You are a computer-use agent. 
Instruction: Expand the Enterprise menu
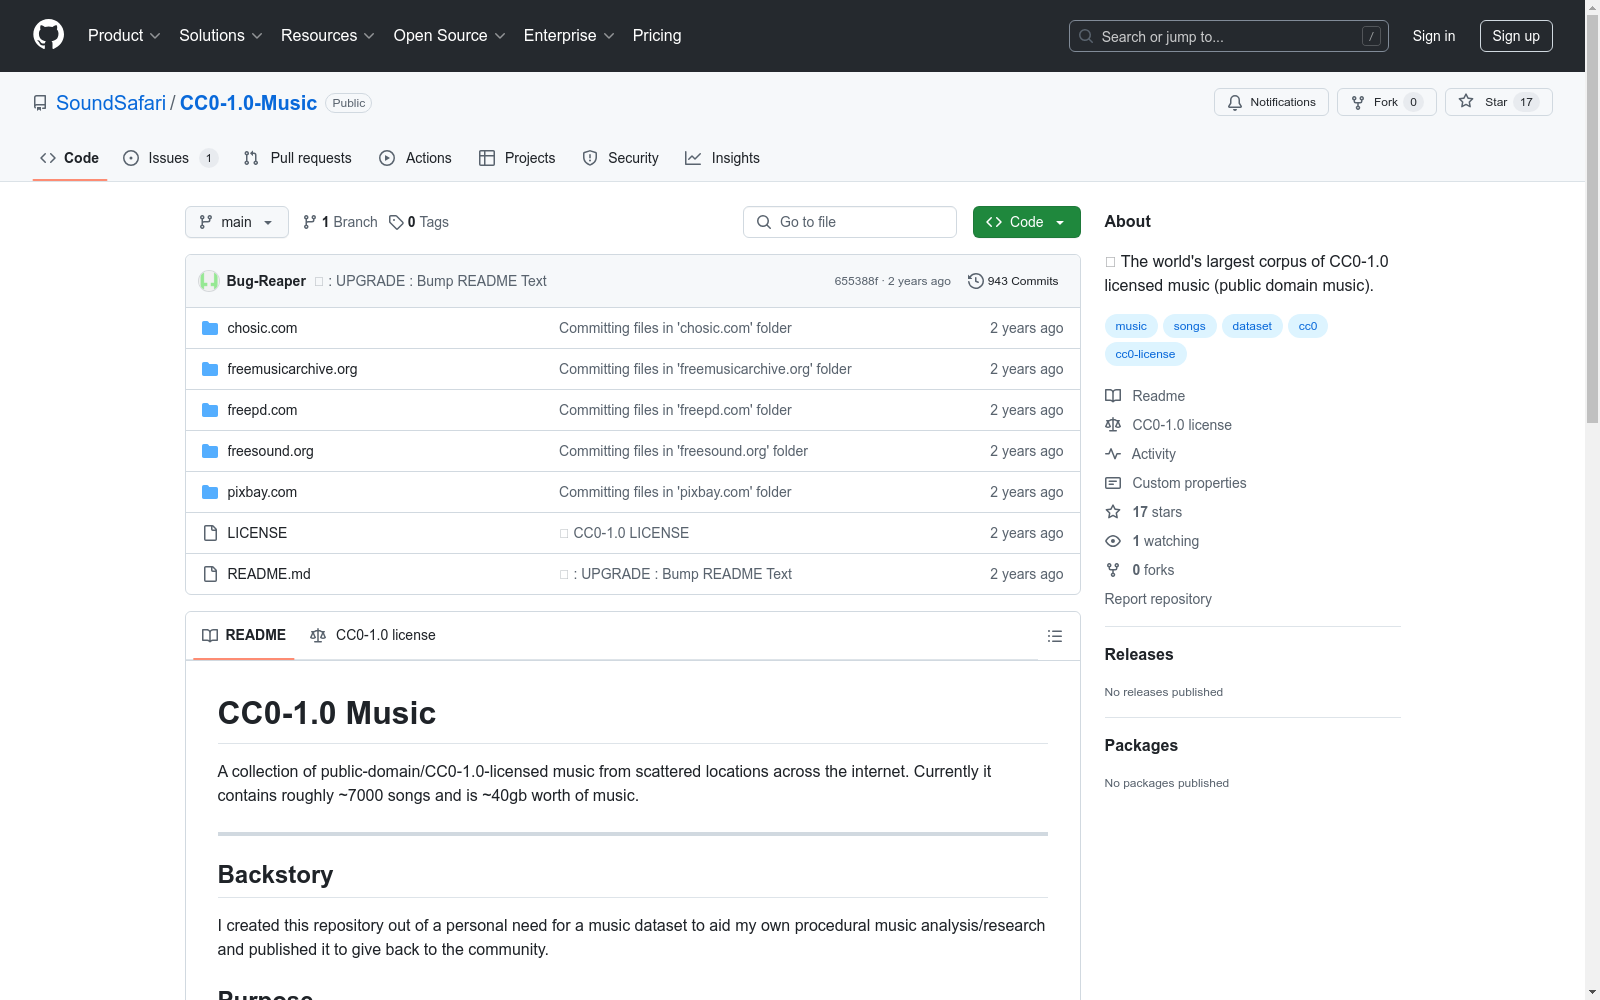point(569,35)
